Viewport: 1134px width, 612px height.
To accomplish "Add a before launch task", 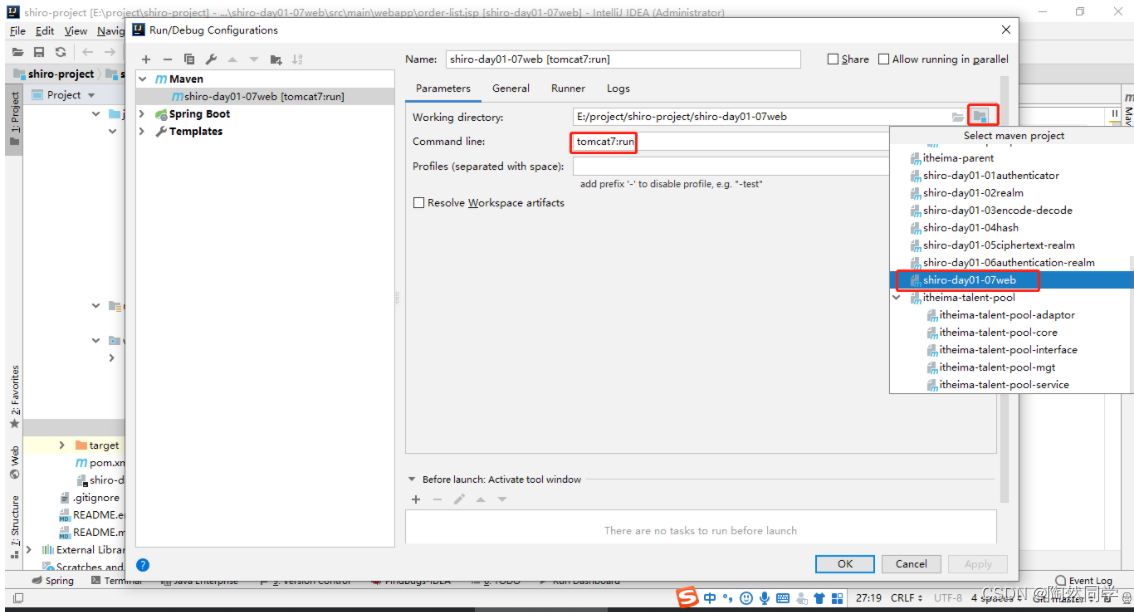I will (416, 499).
